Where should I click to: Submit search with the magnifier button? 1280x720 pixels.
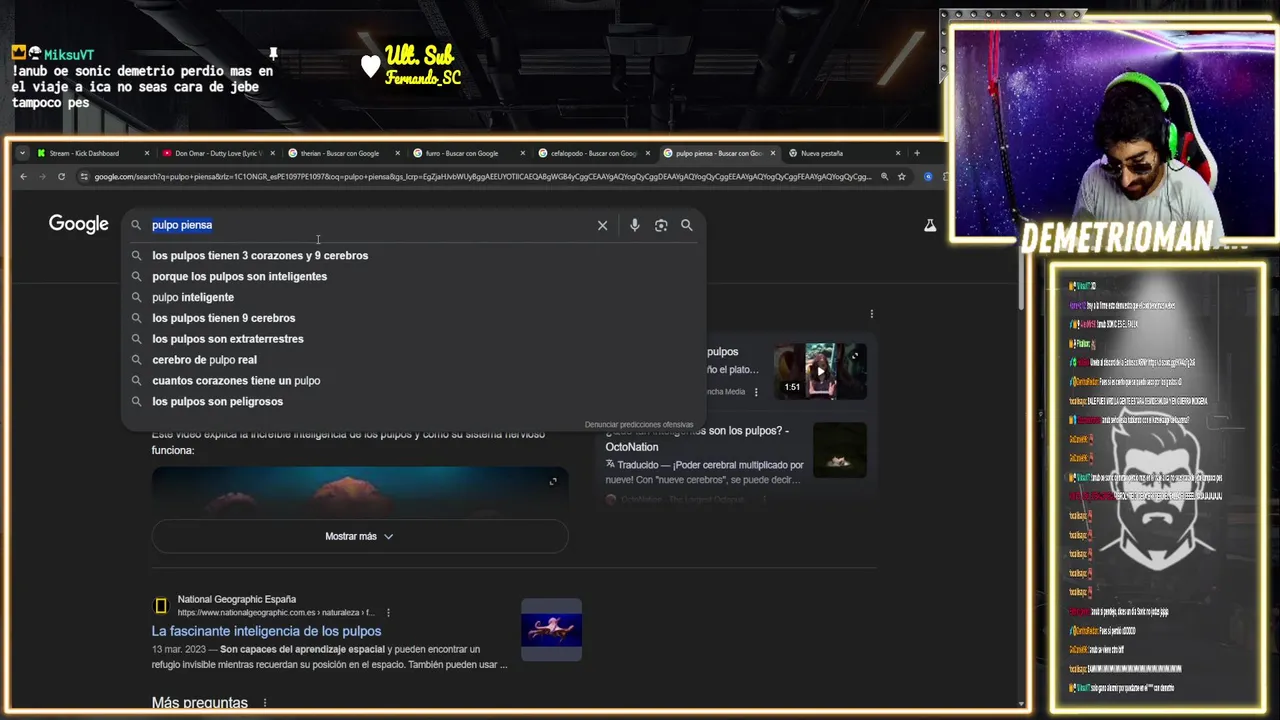[687, 225]
